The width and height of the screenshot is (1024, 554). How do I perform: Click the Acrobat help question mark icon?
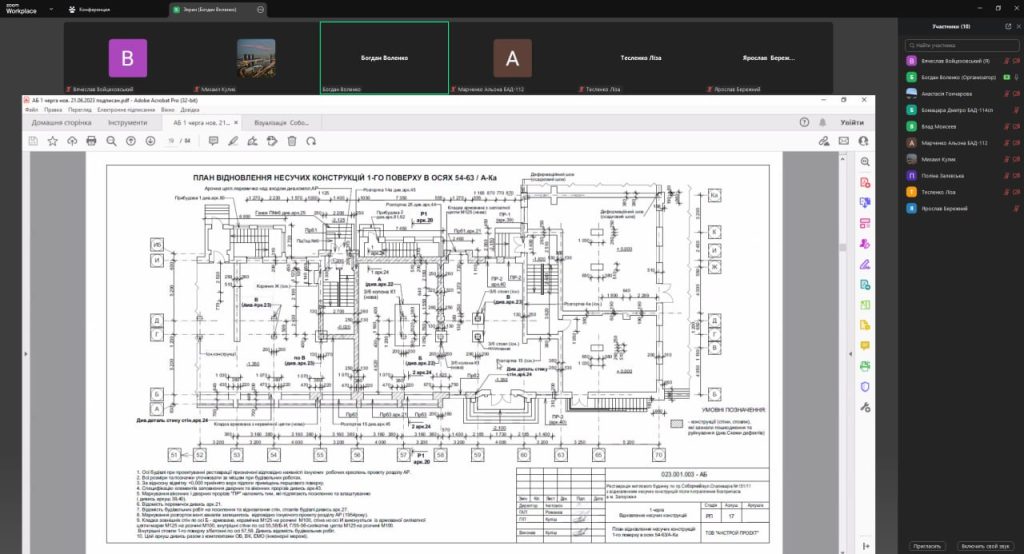(x=804, y=122)
